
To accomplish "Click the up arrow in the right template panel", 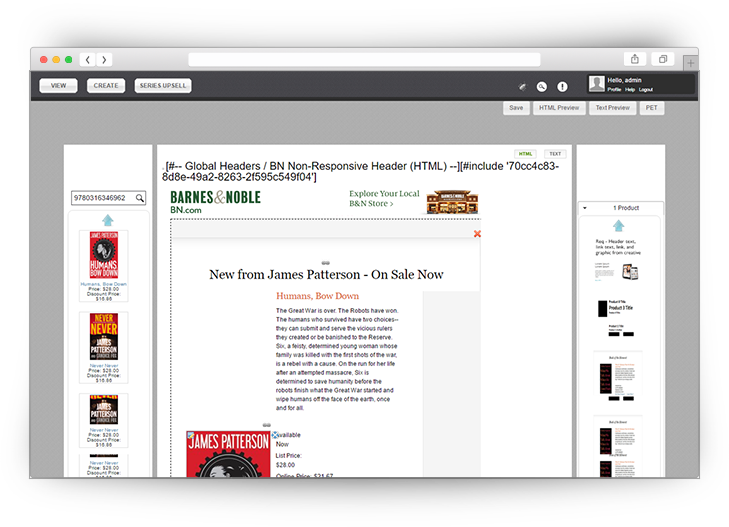I will pyautogui.click(x=618, y=226).
